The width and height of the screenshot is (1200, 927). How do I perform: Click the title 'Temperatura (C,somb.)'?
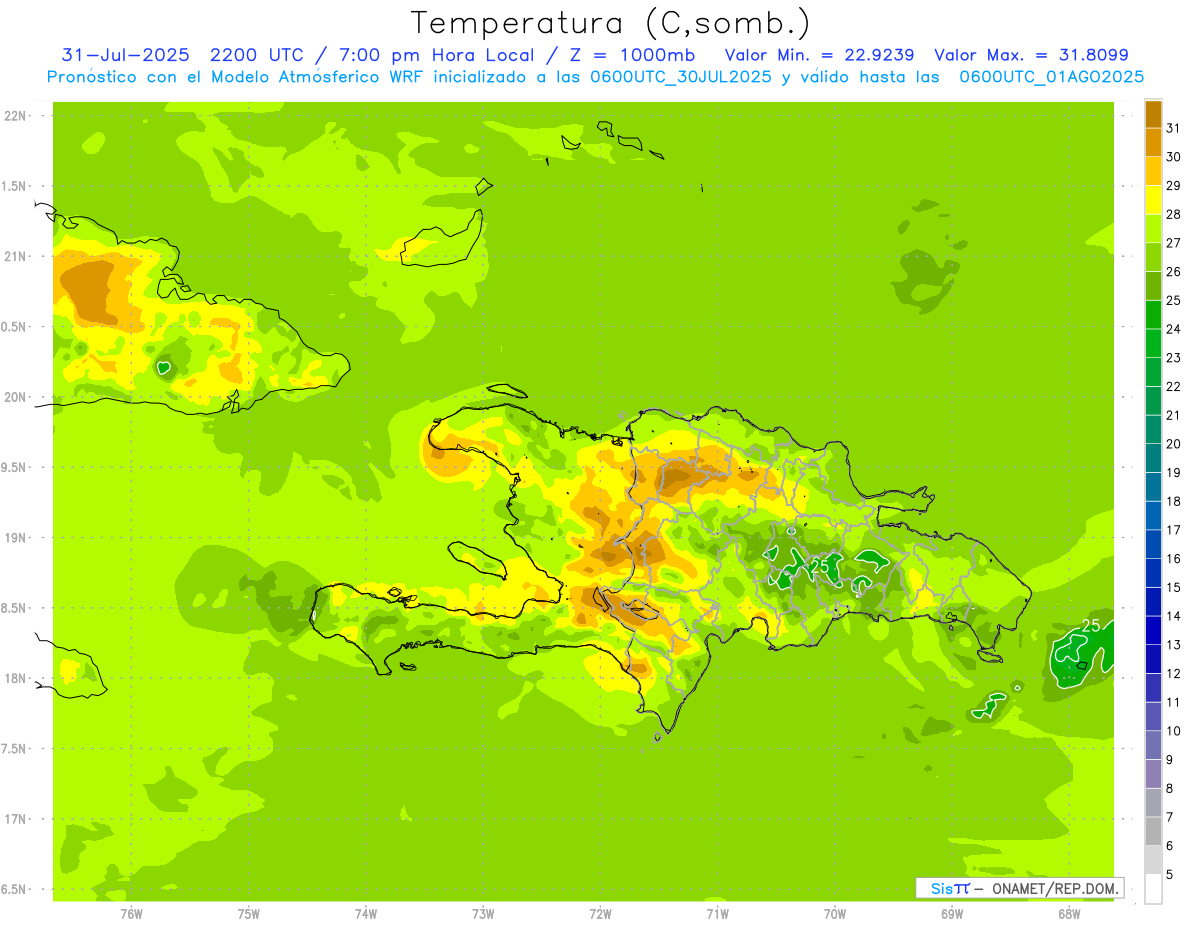pyautogui.click(x=611, y=23)
